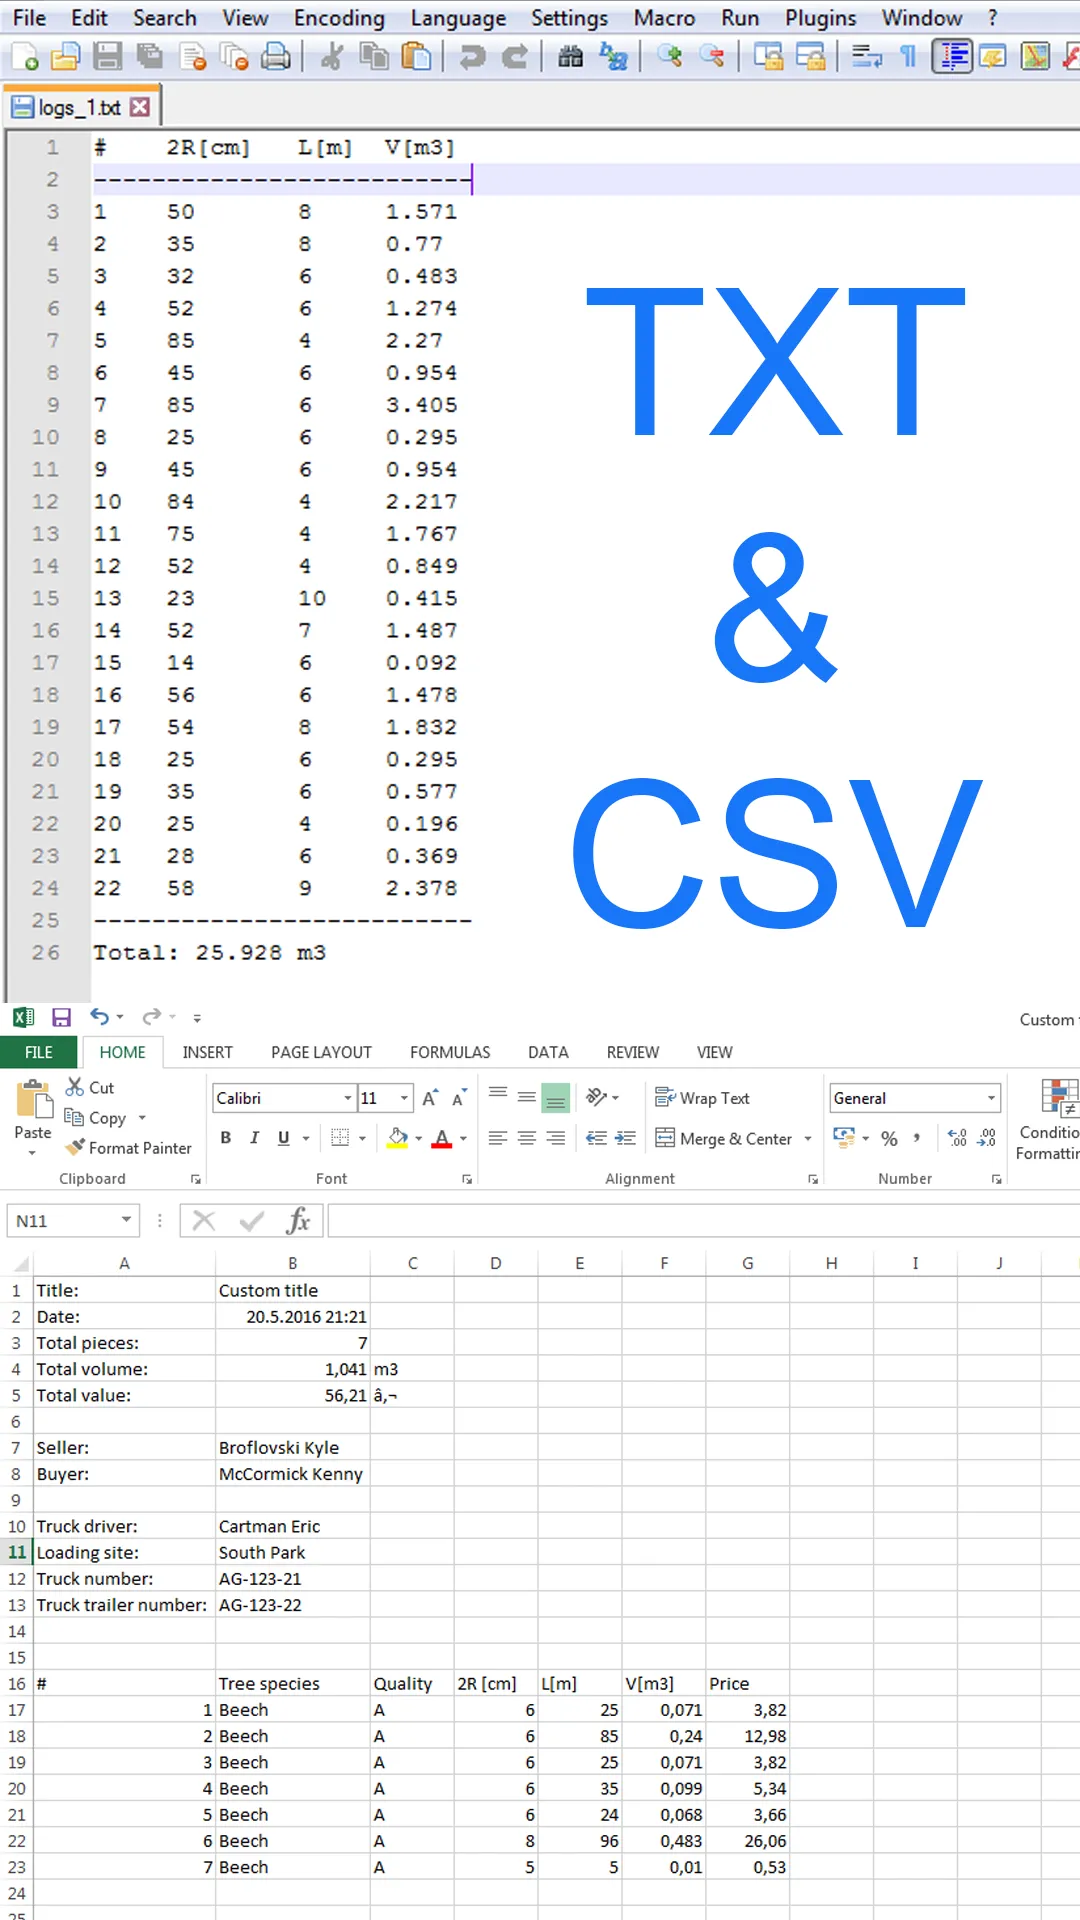Click Increase Decimal icon
The height and width of the screenshot is (1920, 1080).
(x=957, y=1138)
